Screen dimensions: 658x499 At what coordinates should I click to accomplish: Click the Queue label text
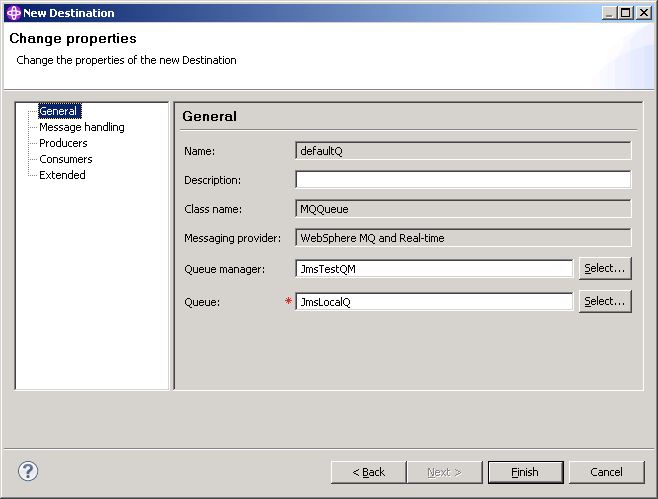(x=202, y=302)
